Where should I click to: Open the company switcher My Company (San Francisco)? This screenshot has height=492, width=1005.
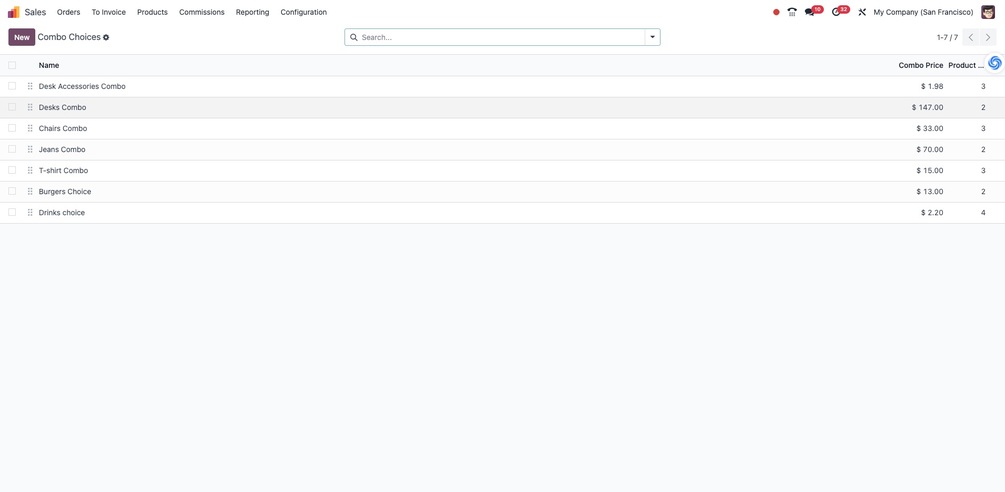click(x=923, y=12)
